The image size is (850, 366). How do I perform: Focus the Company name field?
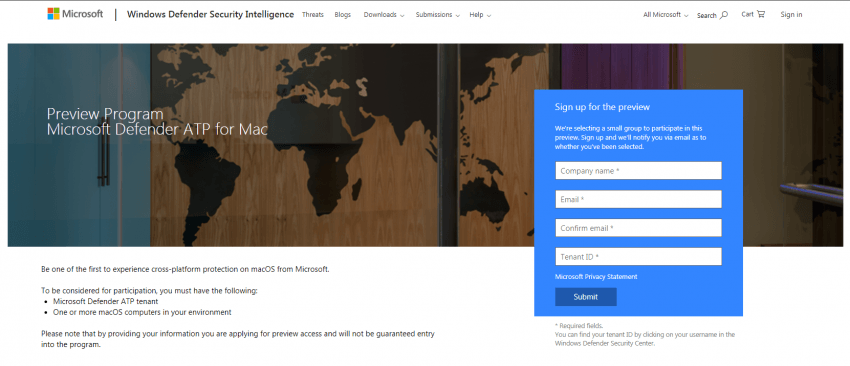click(x=639, y=170)
